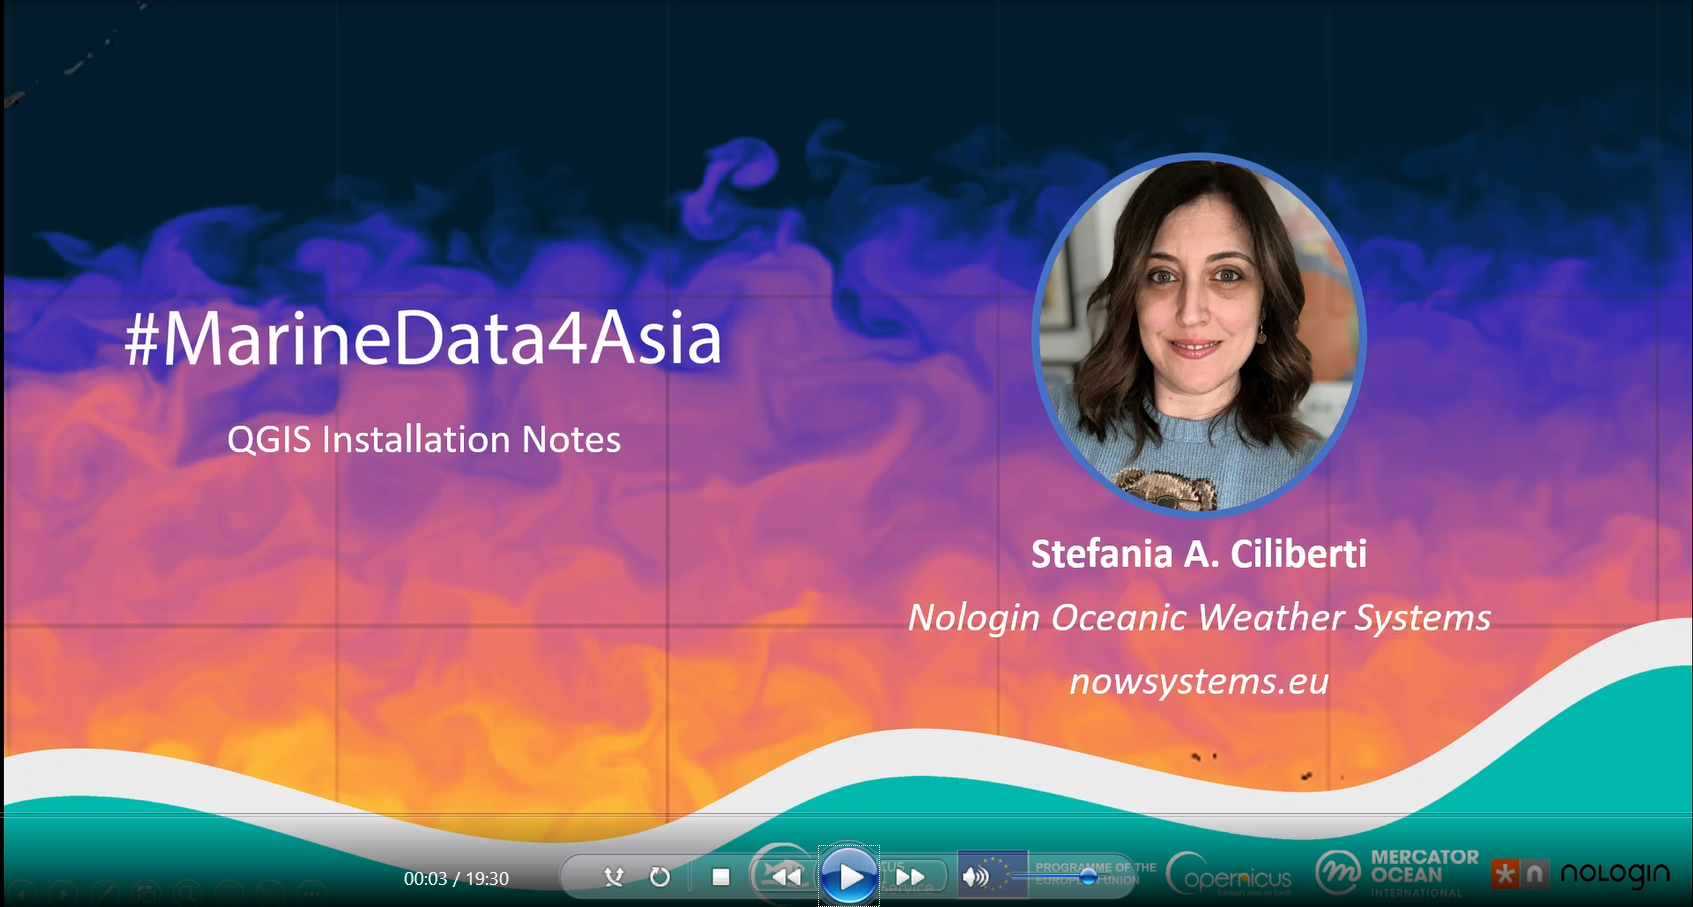Select the faint slideshow pen tool icon
The width and height of the screenshot is (1693, 907).
(104, 892)
